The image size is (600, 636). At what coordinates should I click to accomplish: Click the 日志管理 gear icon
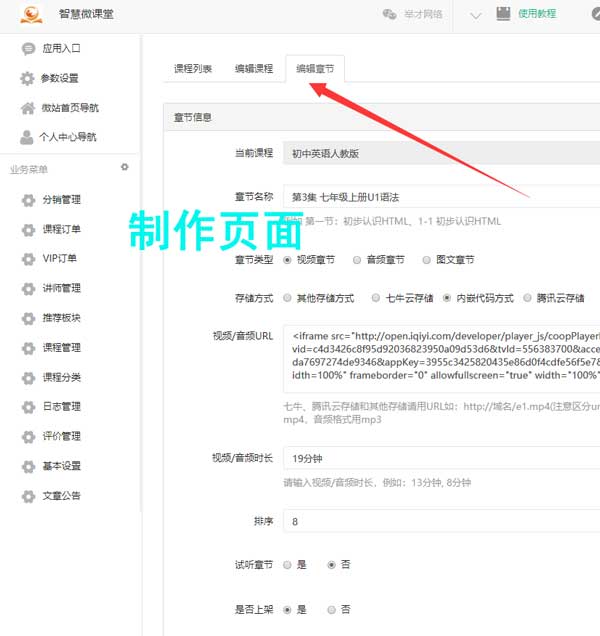tap(28, 407)
